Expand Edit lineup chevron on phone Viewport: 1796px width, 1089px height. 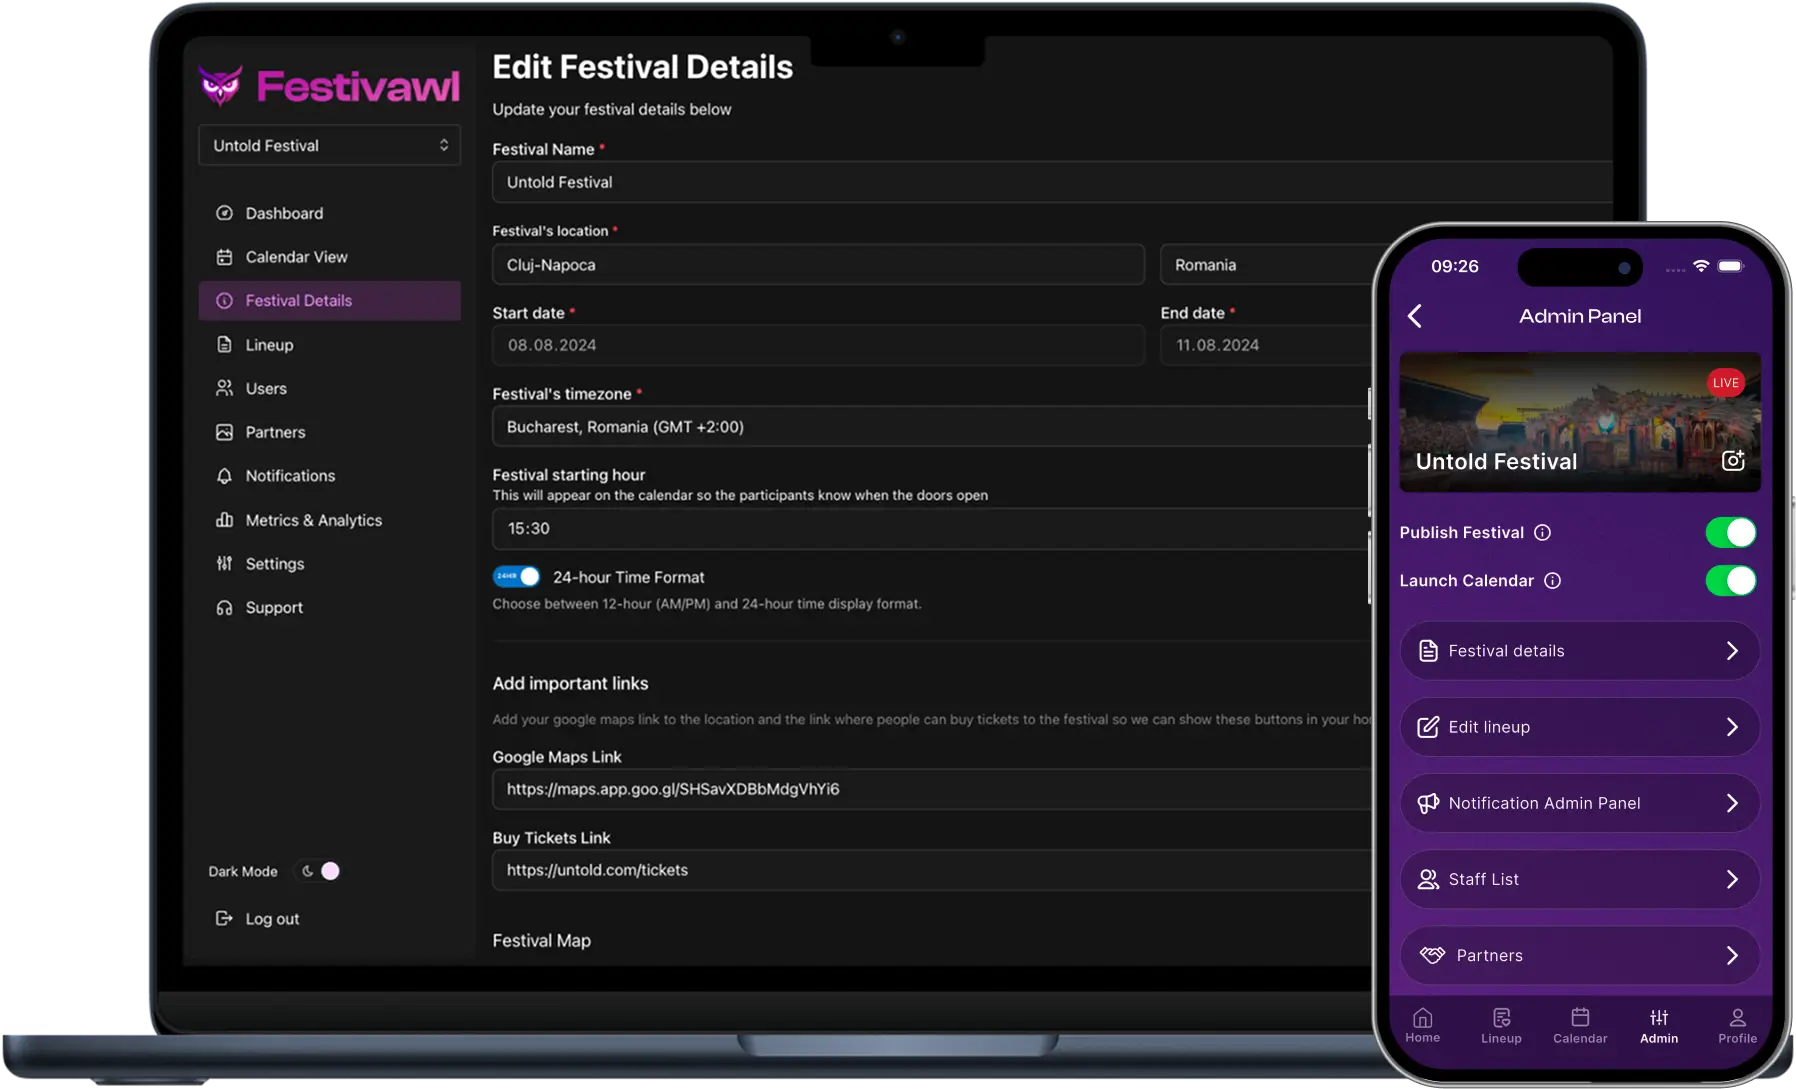pos(1733,727)
